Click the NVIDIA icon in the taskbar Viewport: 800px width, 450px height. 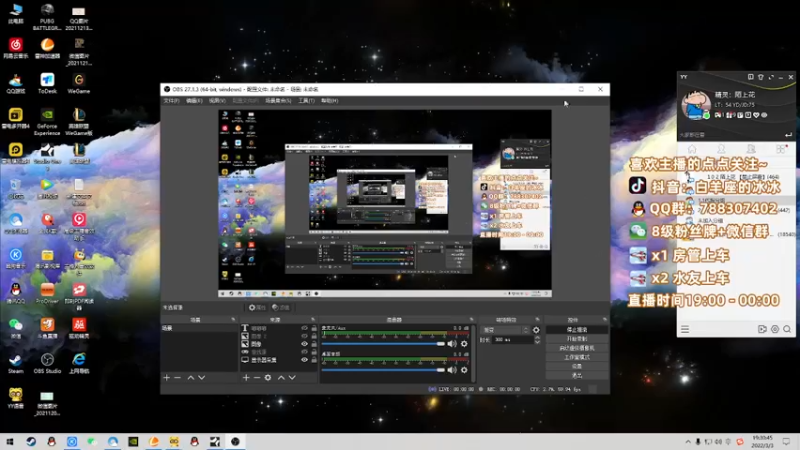[133, 441]
